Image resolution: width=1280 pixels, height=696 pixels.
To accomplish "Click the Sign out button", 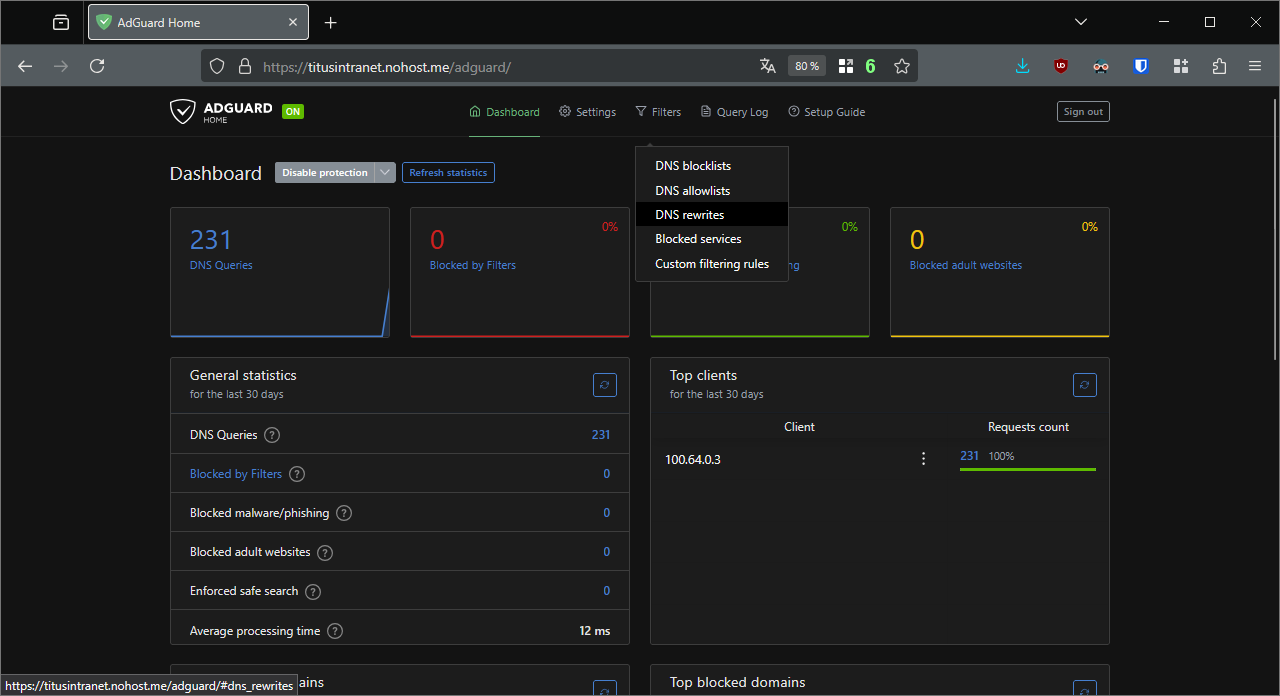I will [1083, 112].
